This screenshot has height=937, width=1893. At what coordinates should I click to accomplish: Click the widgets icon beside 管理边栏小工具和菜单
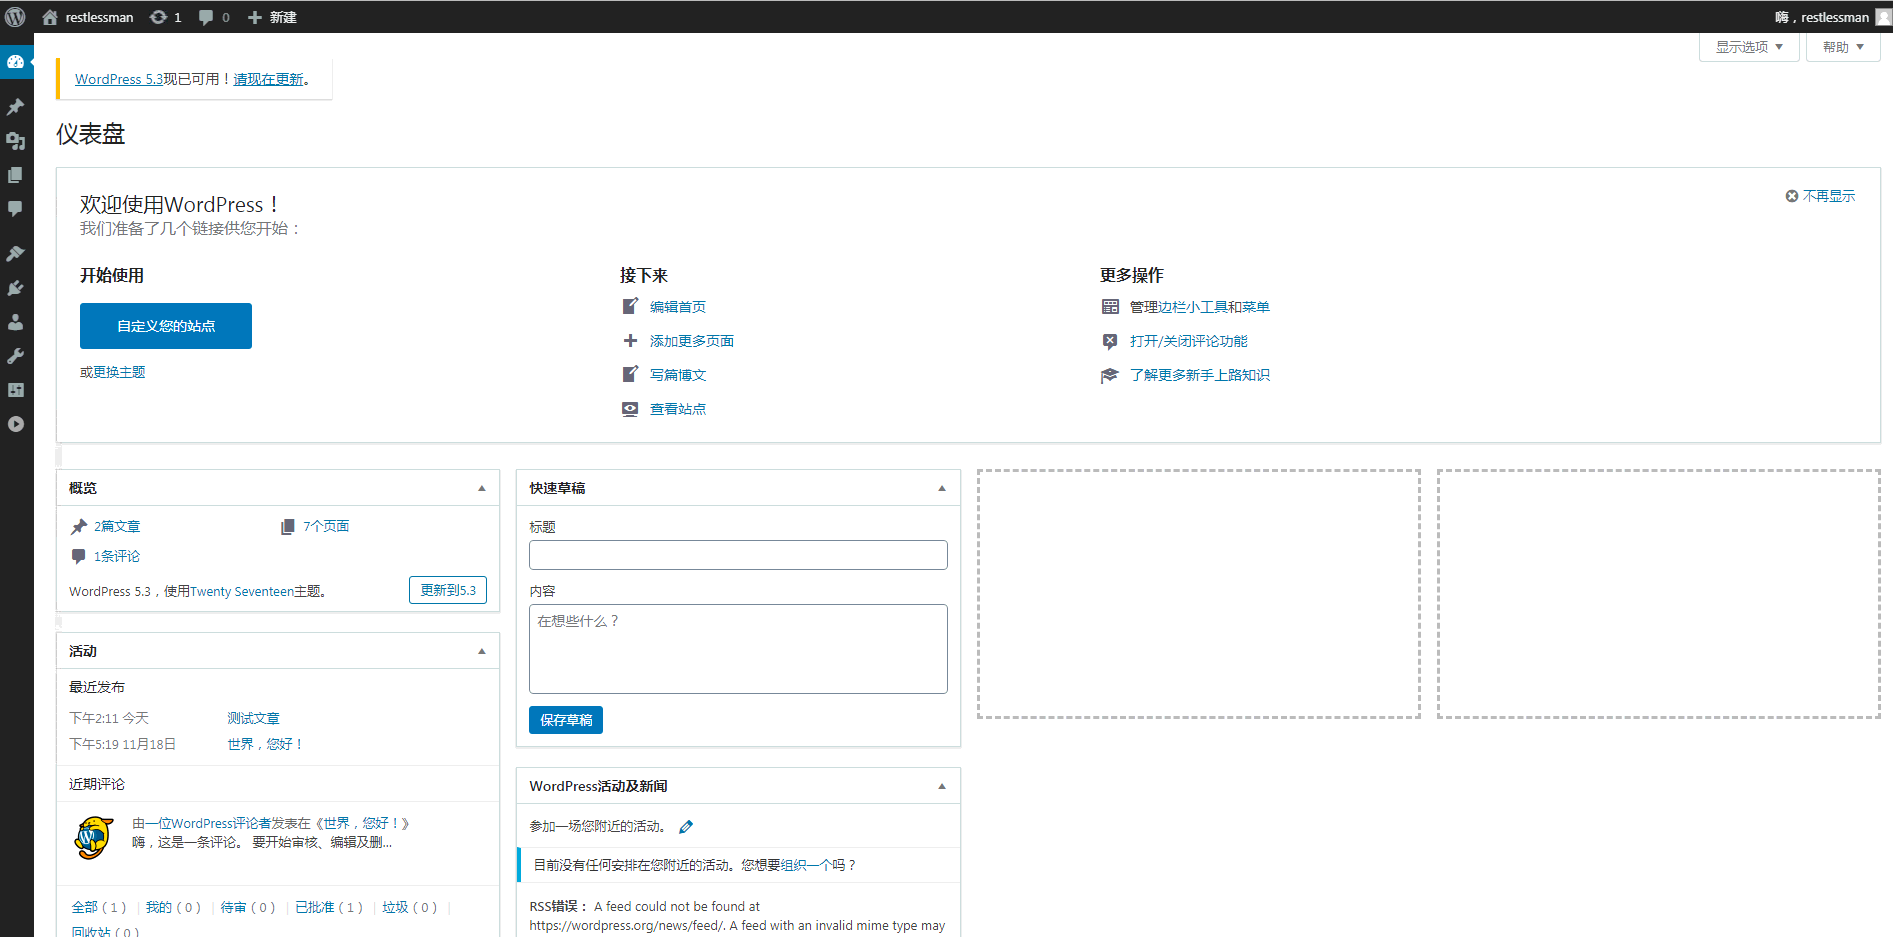[x=1110, y=307]
